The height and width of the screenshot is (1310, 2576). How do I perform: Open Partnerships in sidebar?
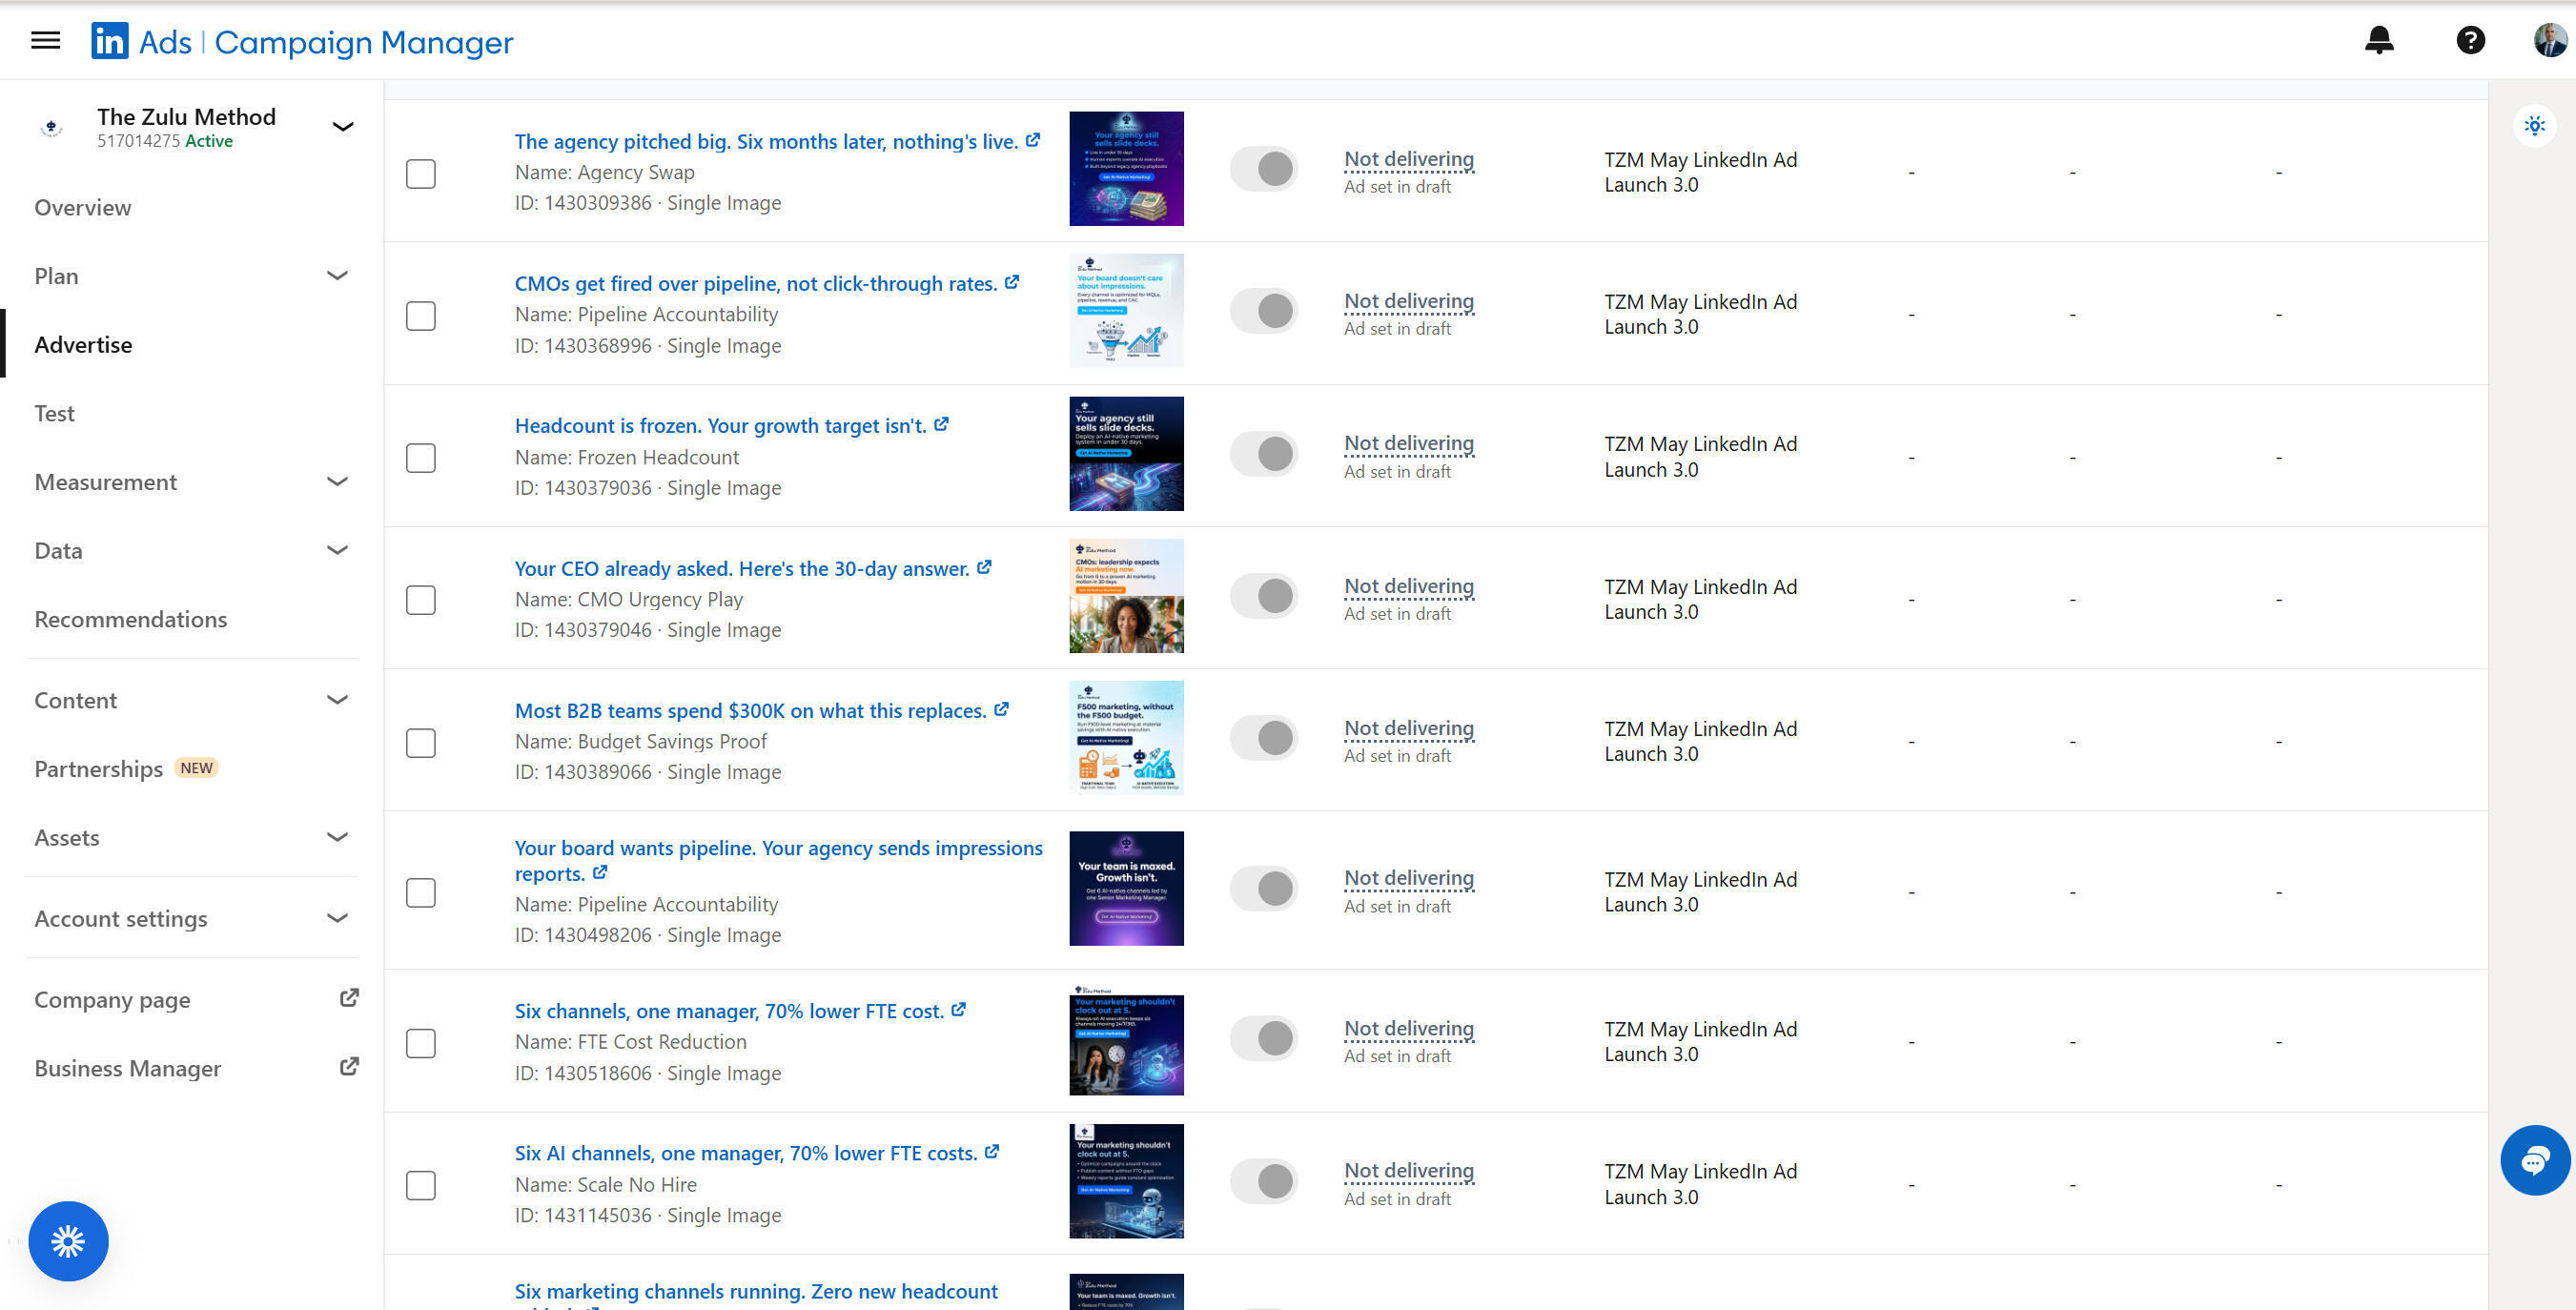99,768
